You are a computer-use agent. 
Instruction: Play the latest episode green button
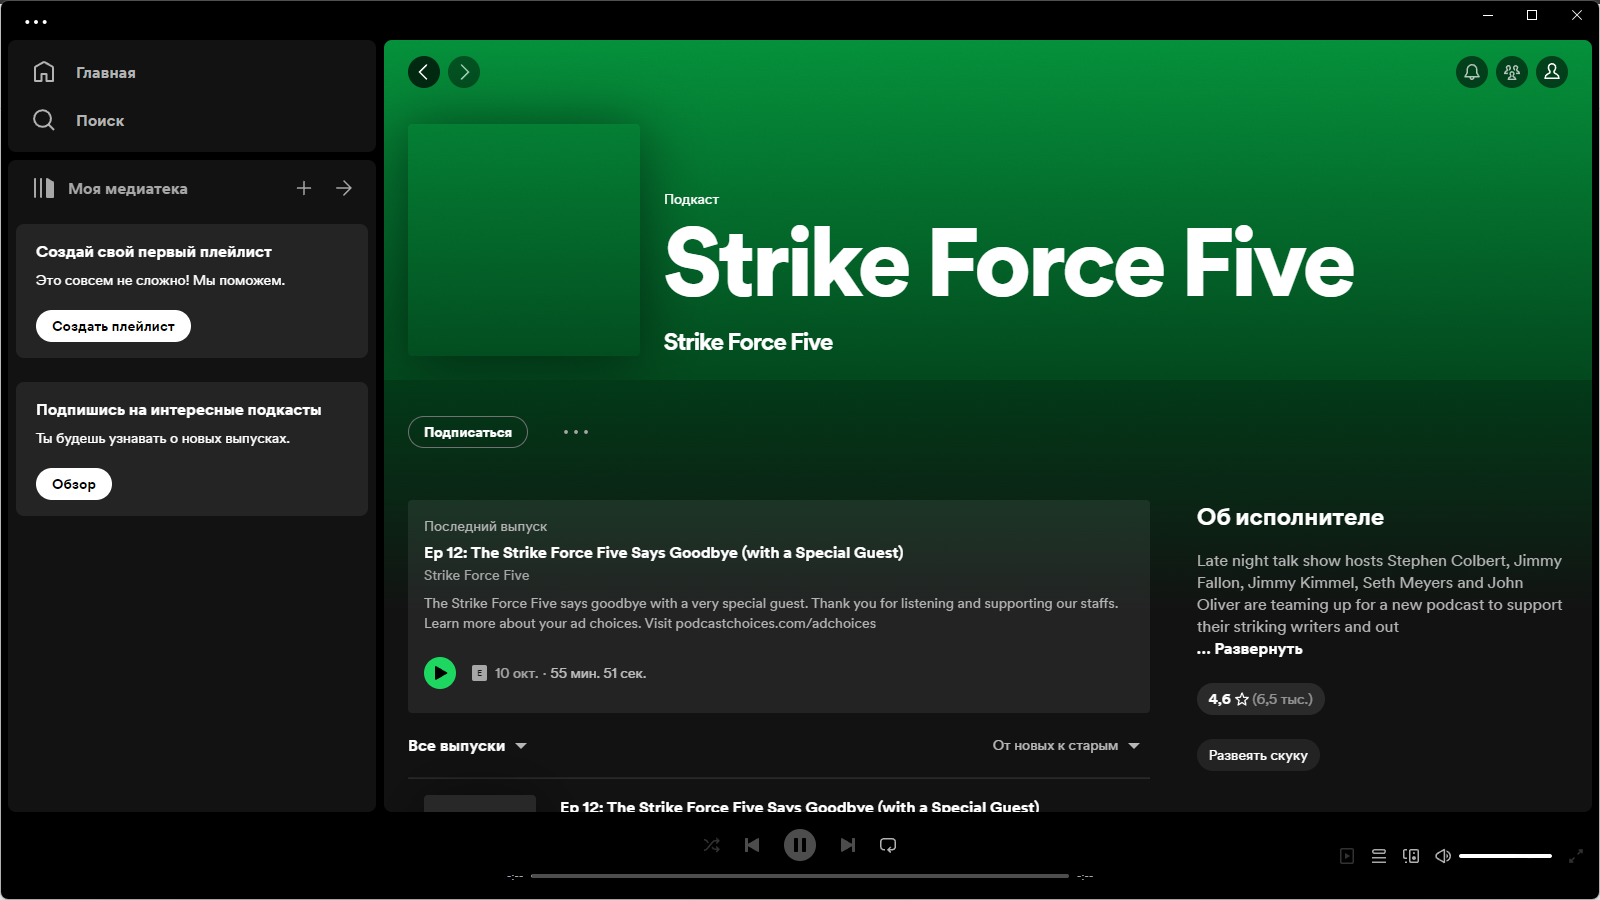[x=440, y=673]
